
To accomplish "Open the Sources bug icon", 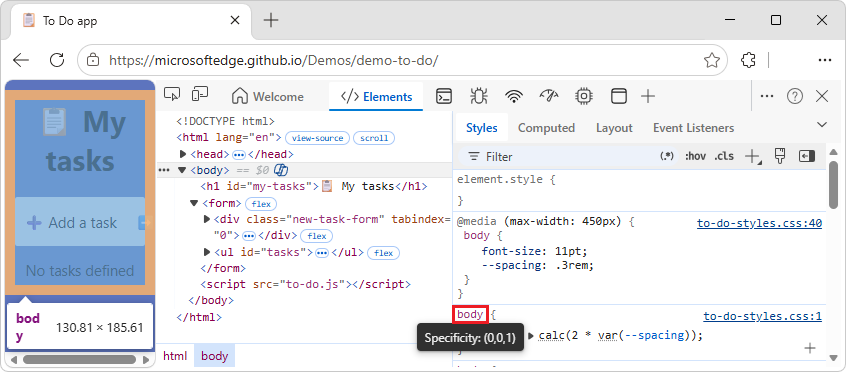I will point(478,97).
